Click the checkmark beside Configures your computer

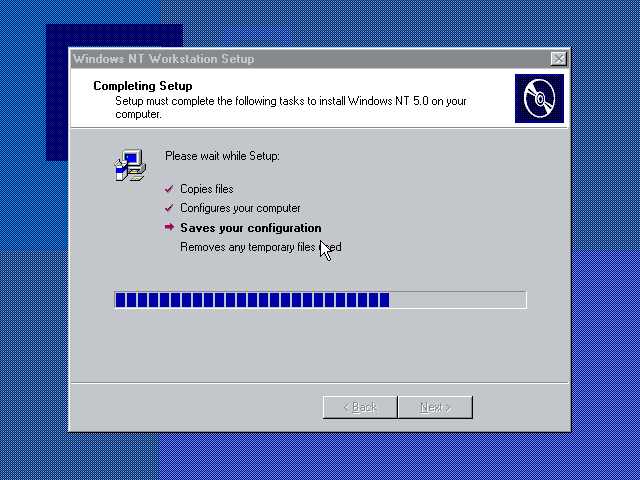click(x=169, y=208)
